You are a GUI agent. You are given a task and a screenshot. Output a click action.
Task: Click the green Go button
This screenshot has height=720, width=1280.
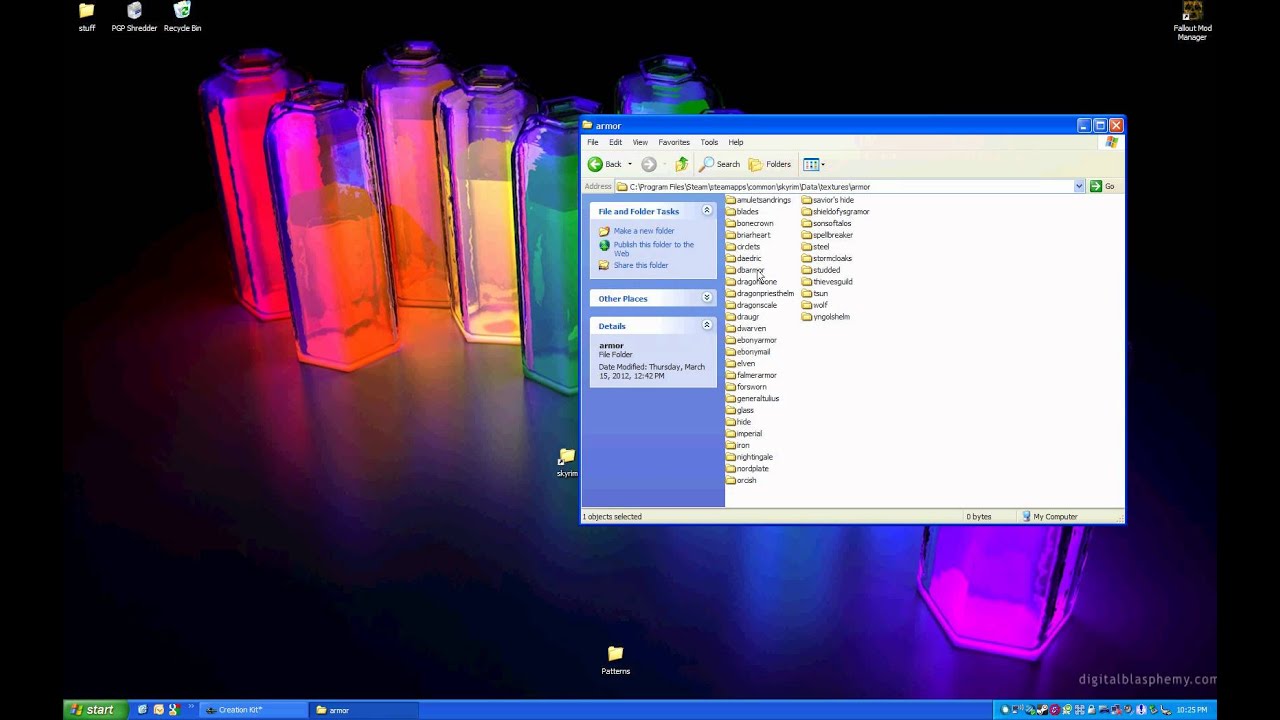1102,186
